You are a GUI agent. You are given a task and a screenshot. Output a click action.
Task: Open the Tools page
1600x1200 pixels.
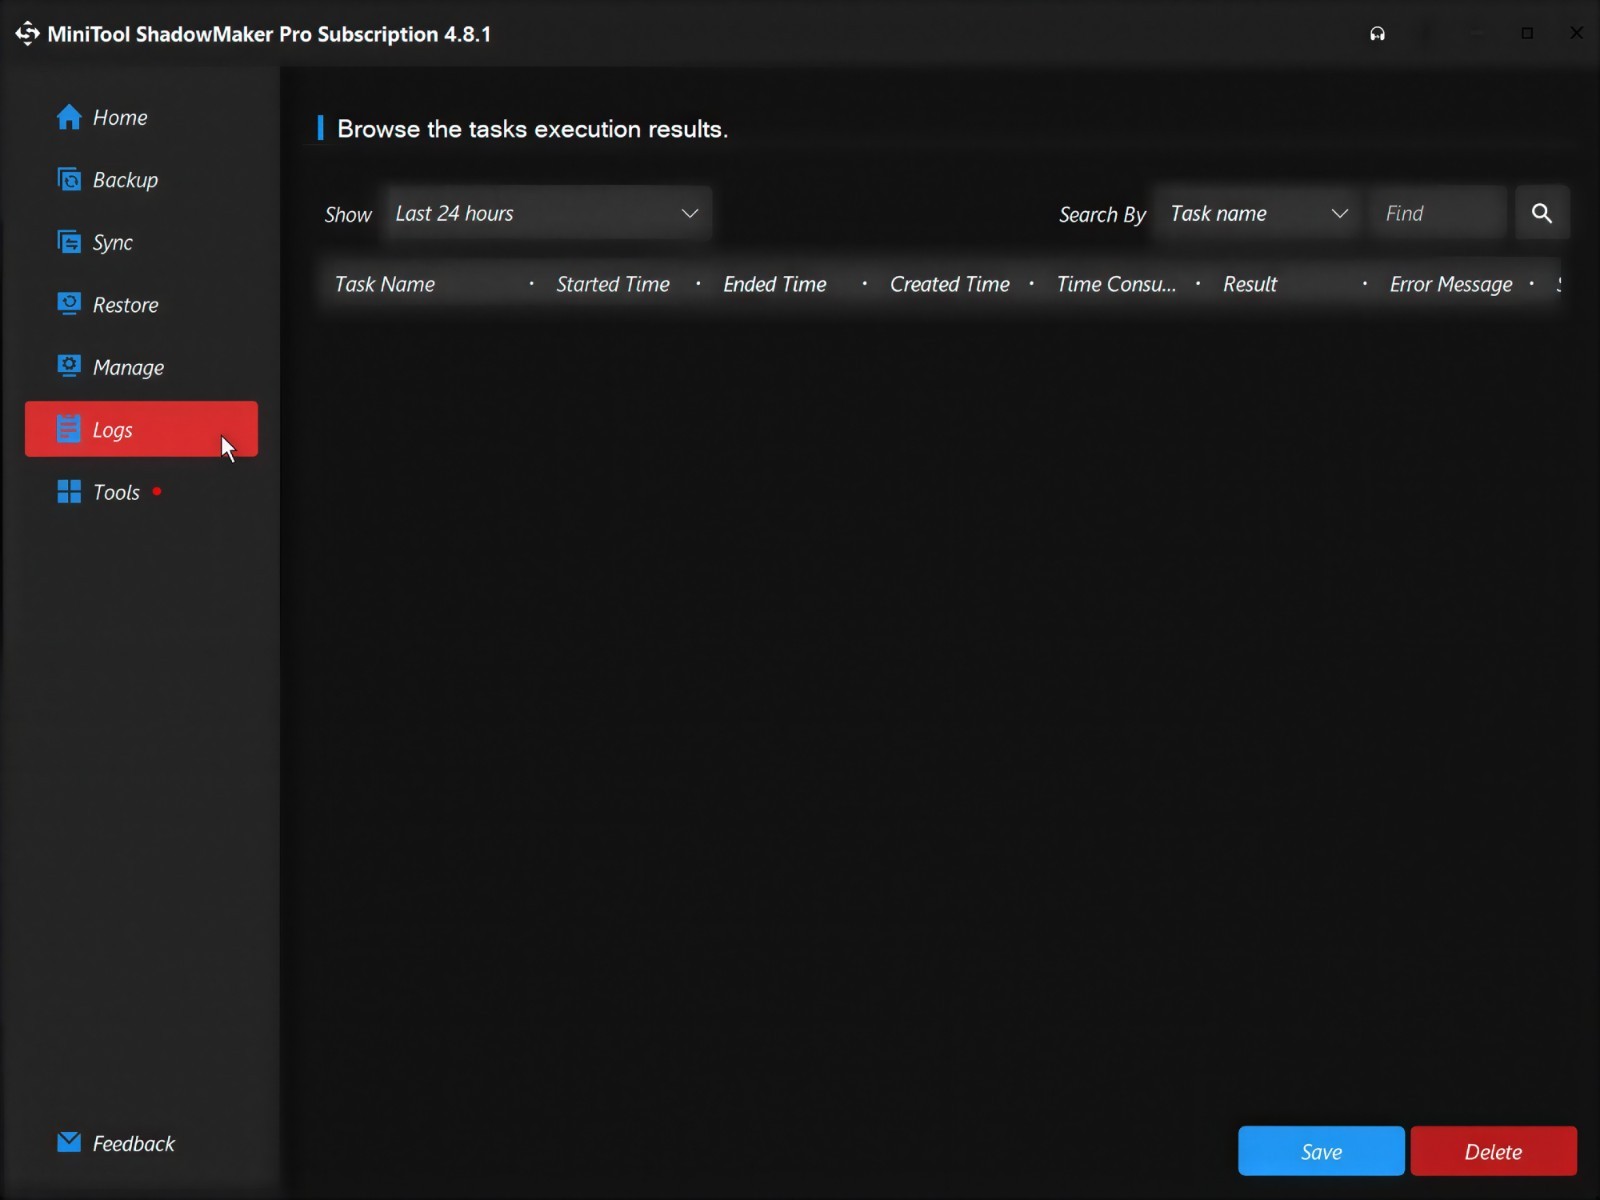click(141, 492)
